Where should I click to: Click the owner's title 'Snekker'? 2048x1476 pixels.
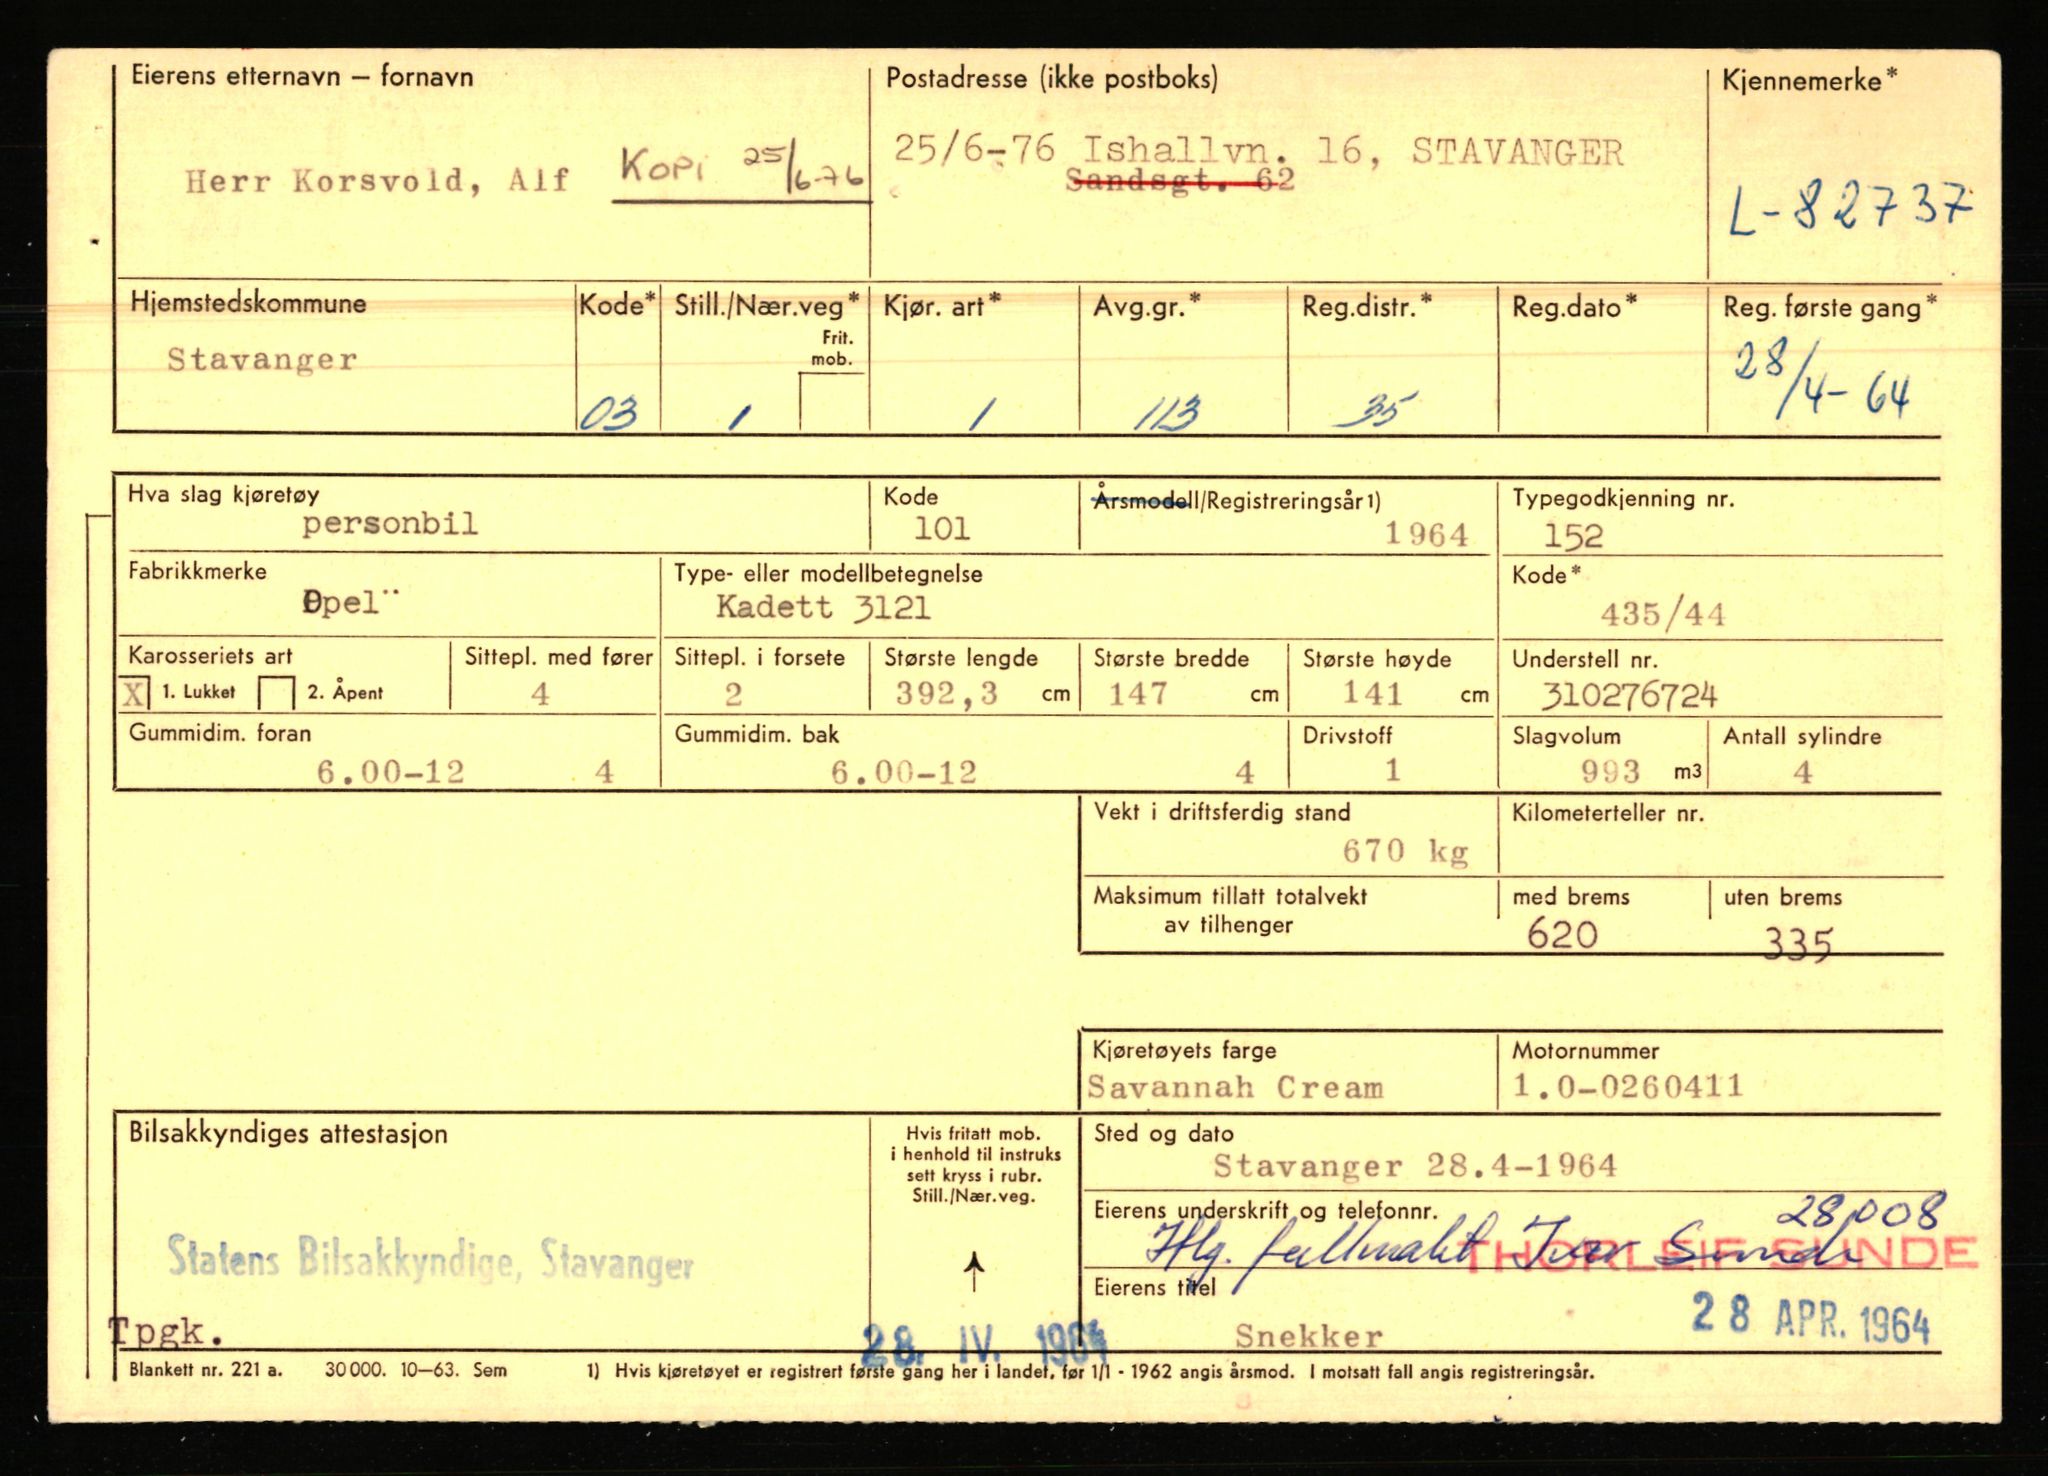point(1309,1336)
